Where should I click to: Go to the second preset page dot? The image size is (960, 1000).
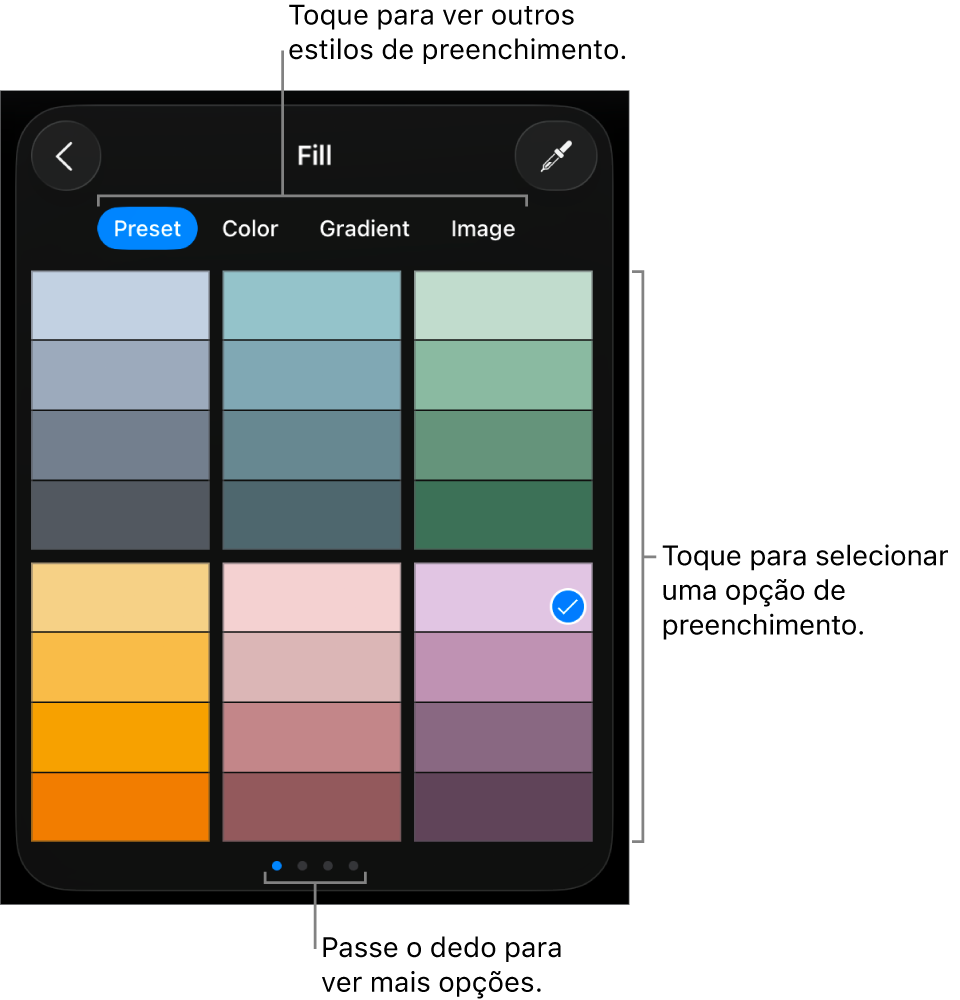pyautogui.click(x=302, y=865)
